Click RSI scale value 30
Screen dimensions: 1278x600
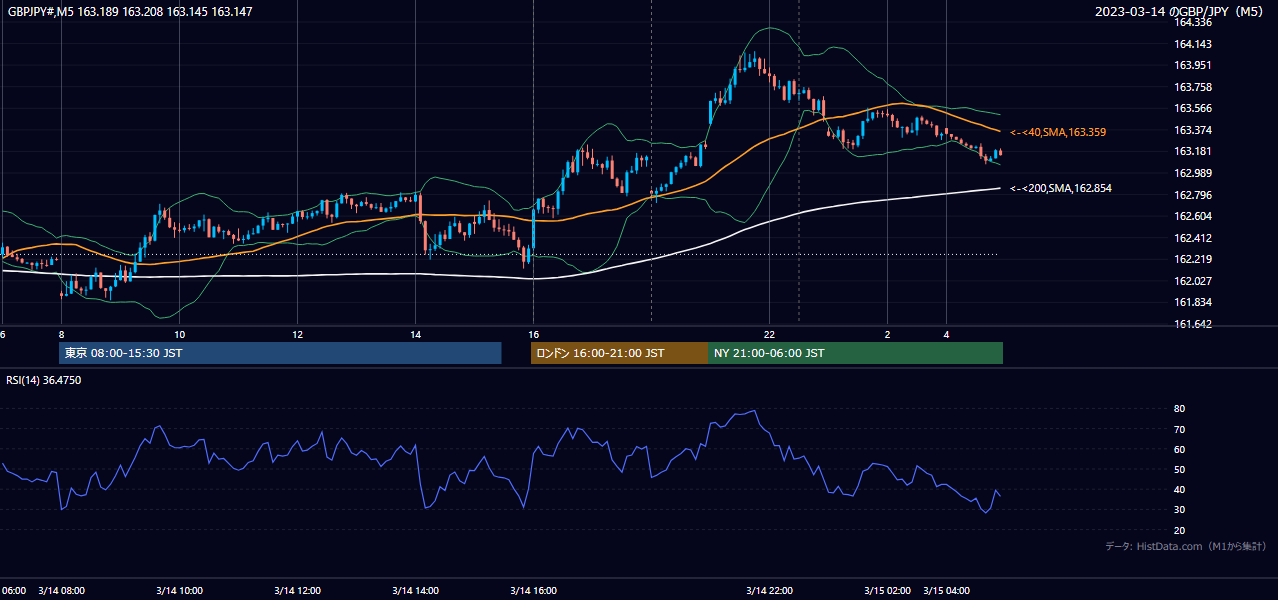pyautogui.click(x=1180, y=510)
